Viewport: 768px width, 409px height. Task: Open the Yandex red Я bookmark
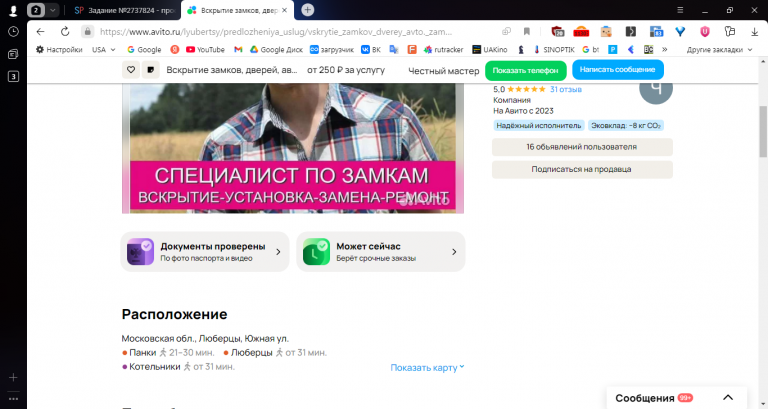click(174, 49)
